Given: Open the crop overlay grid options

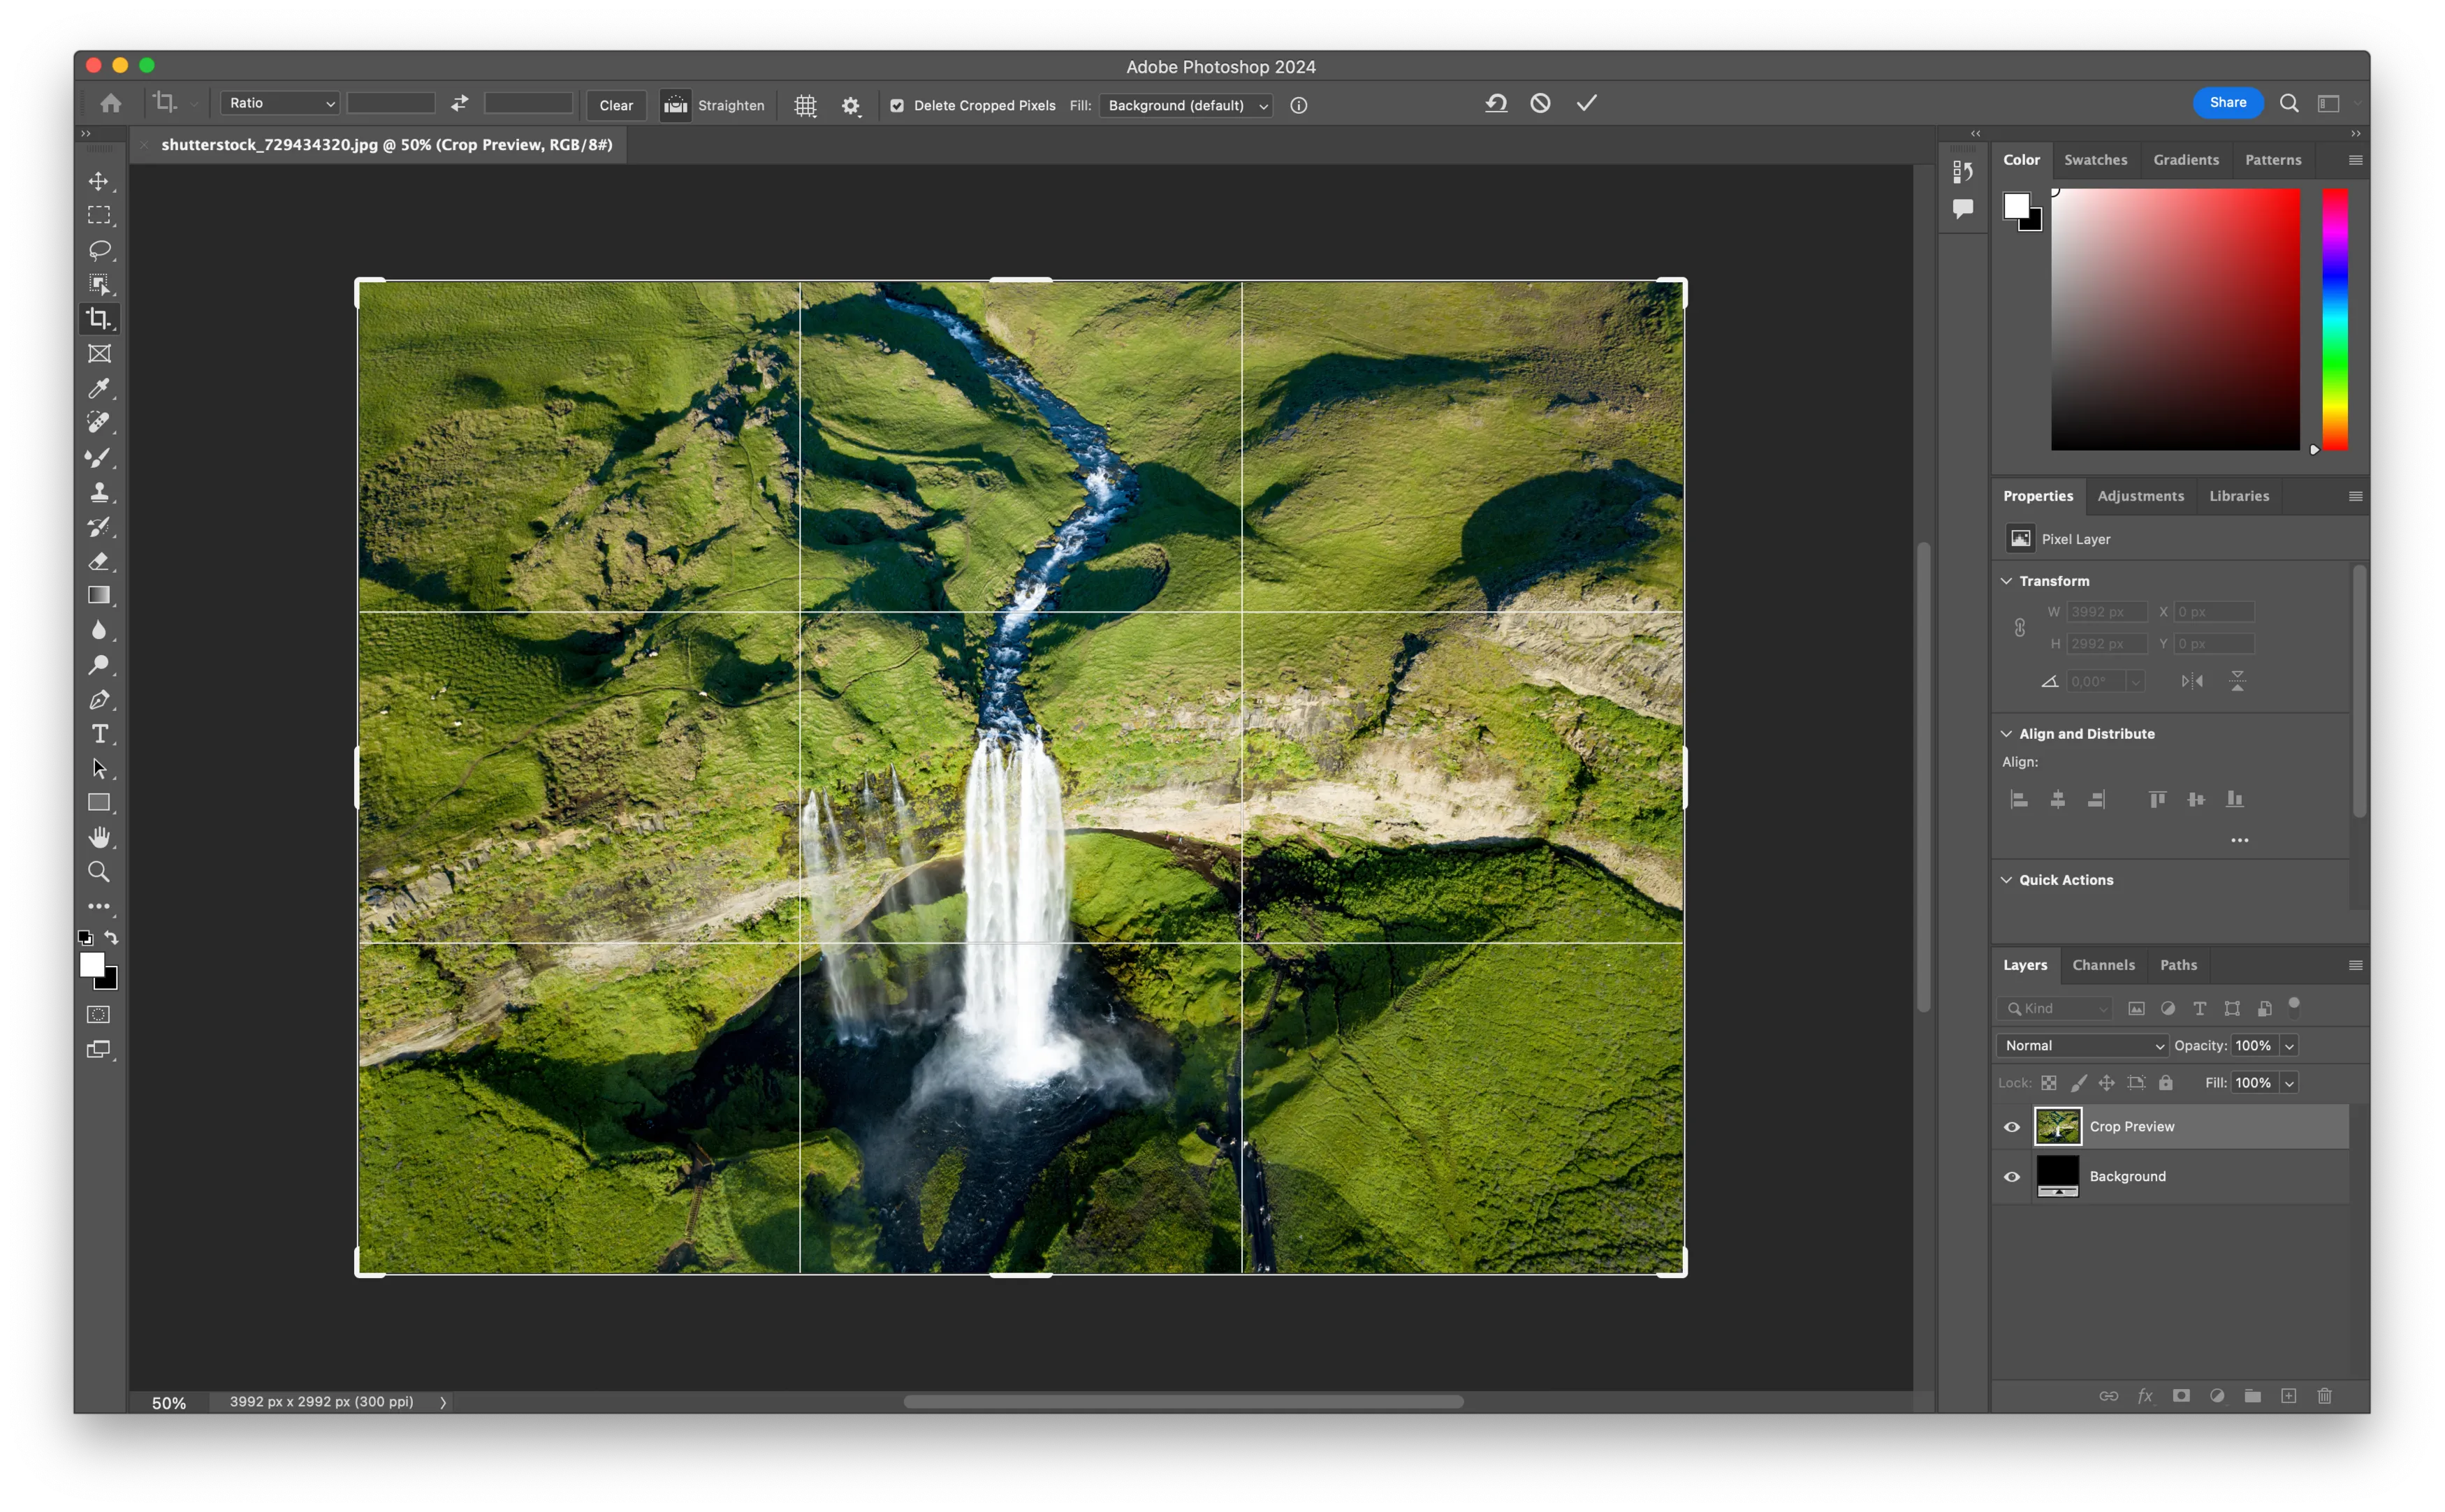Looking at the screenshot, I should click(x=806, y=105).
